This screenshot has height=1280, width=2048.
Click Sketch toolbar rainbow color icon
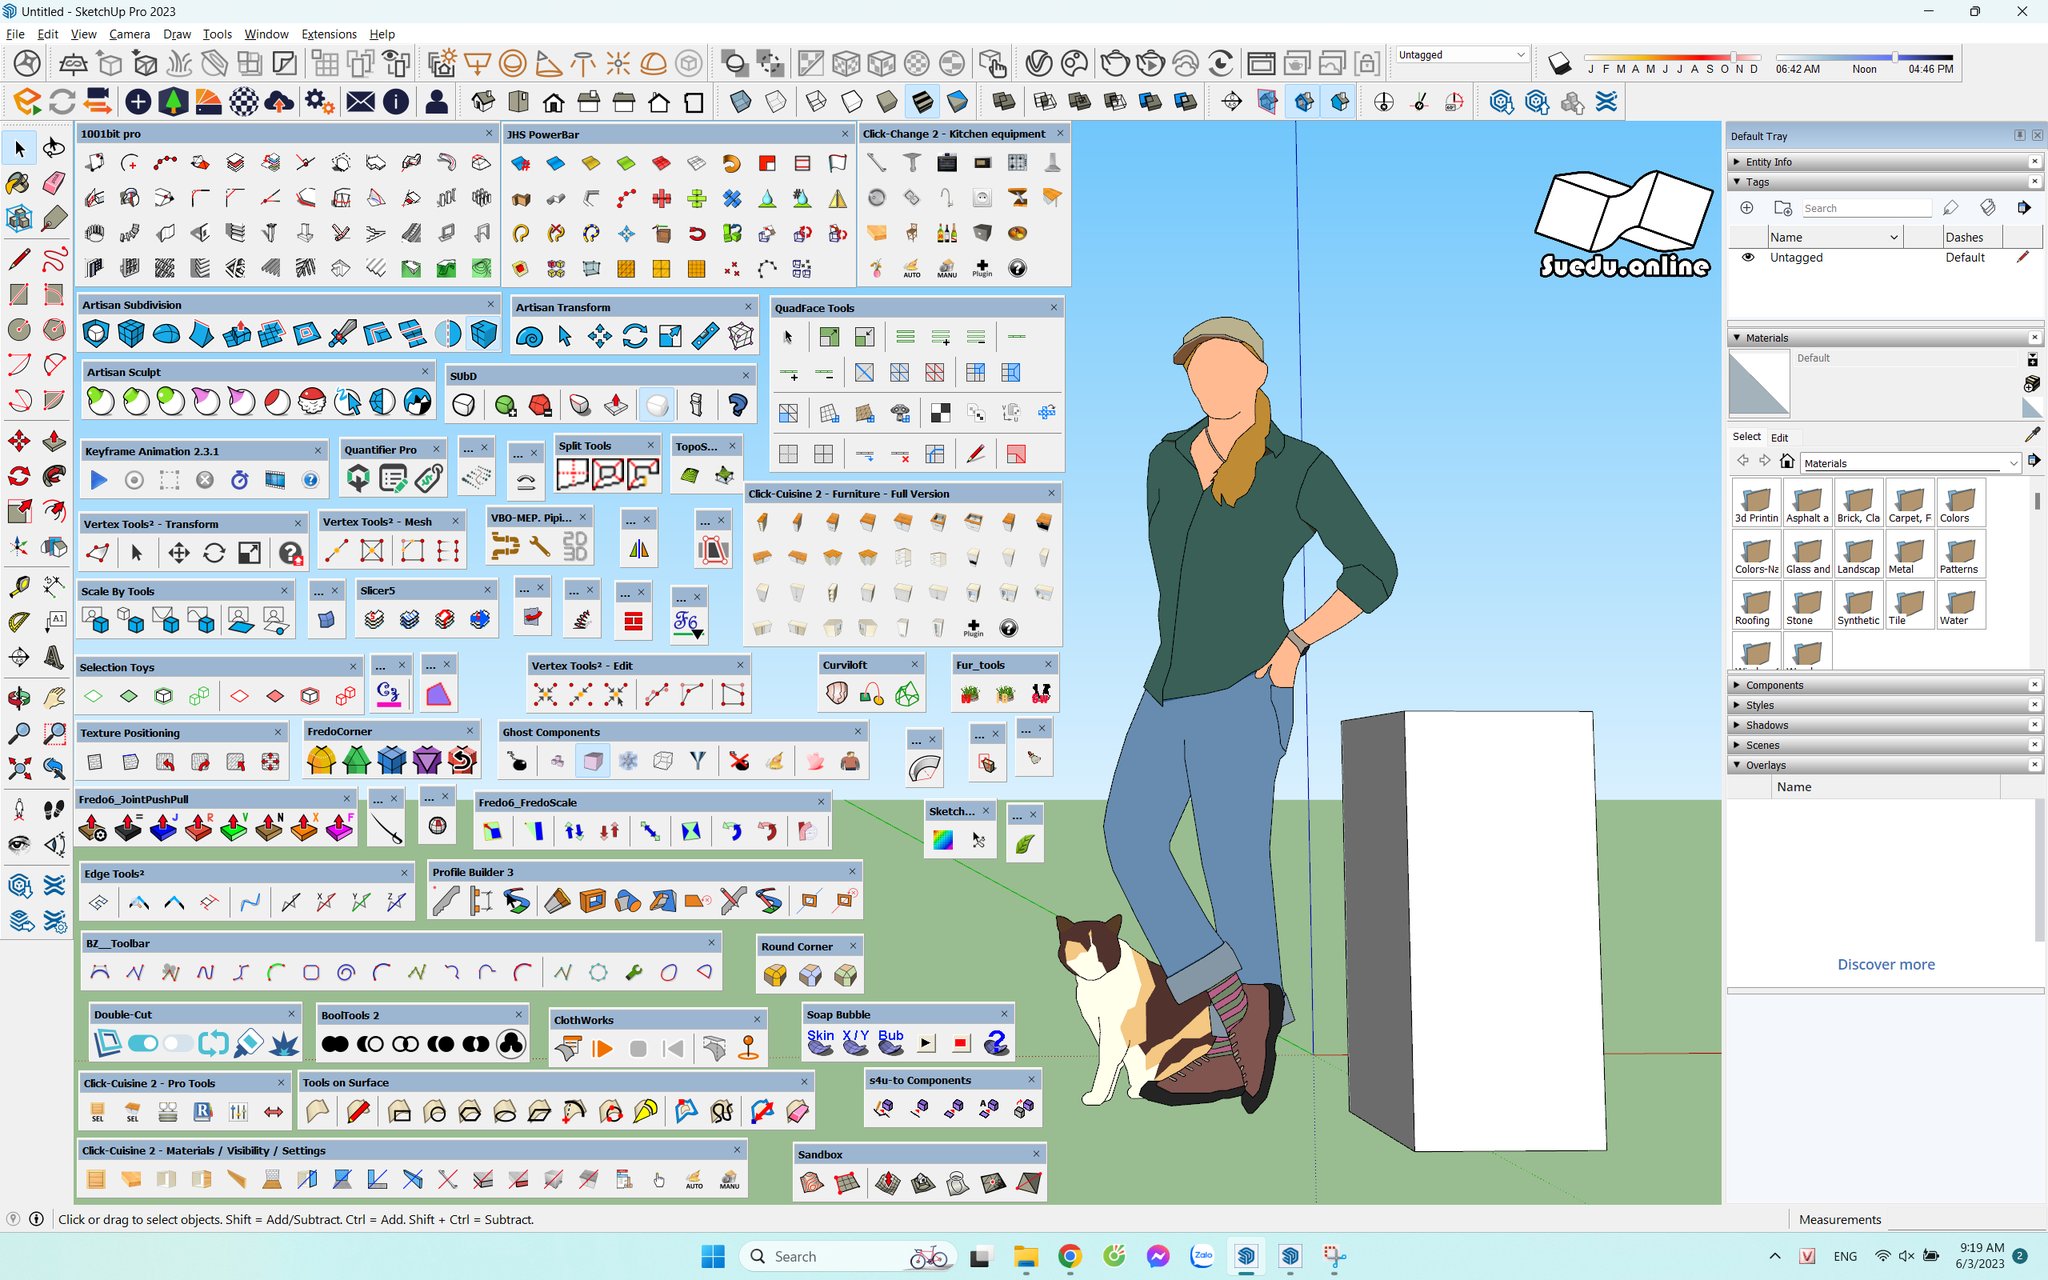point(943,840)
